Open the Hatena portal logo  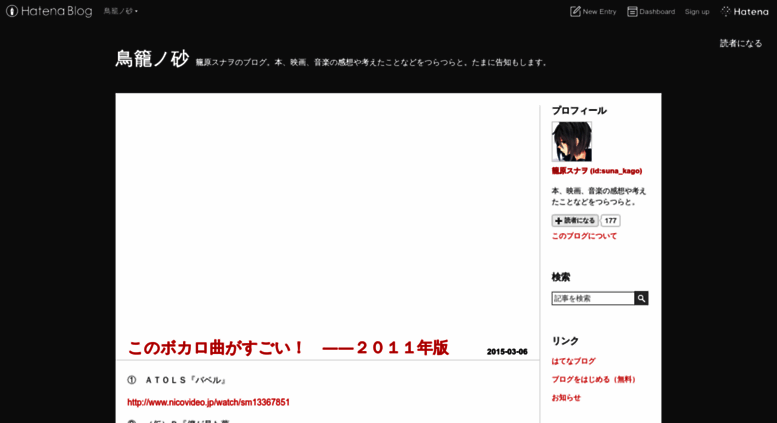tap(745, 11)
